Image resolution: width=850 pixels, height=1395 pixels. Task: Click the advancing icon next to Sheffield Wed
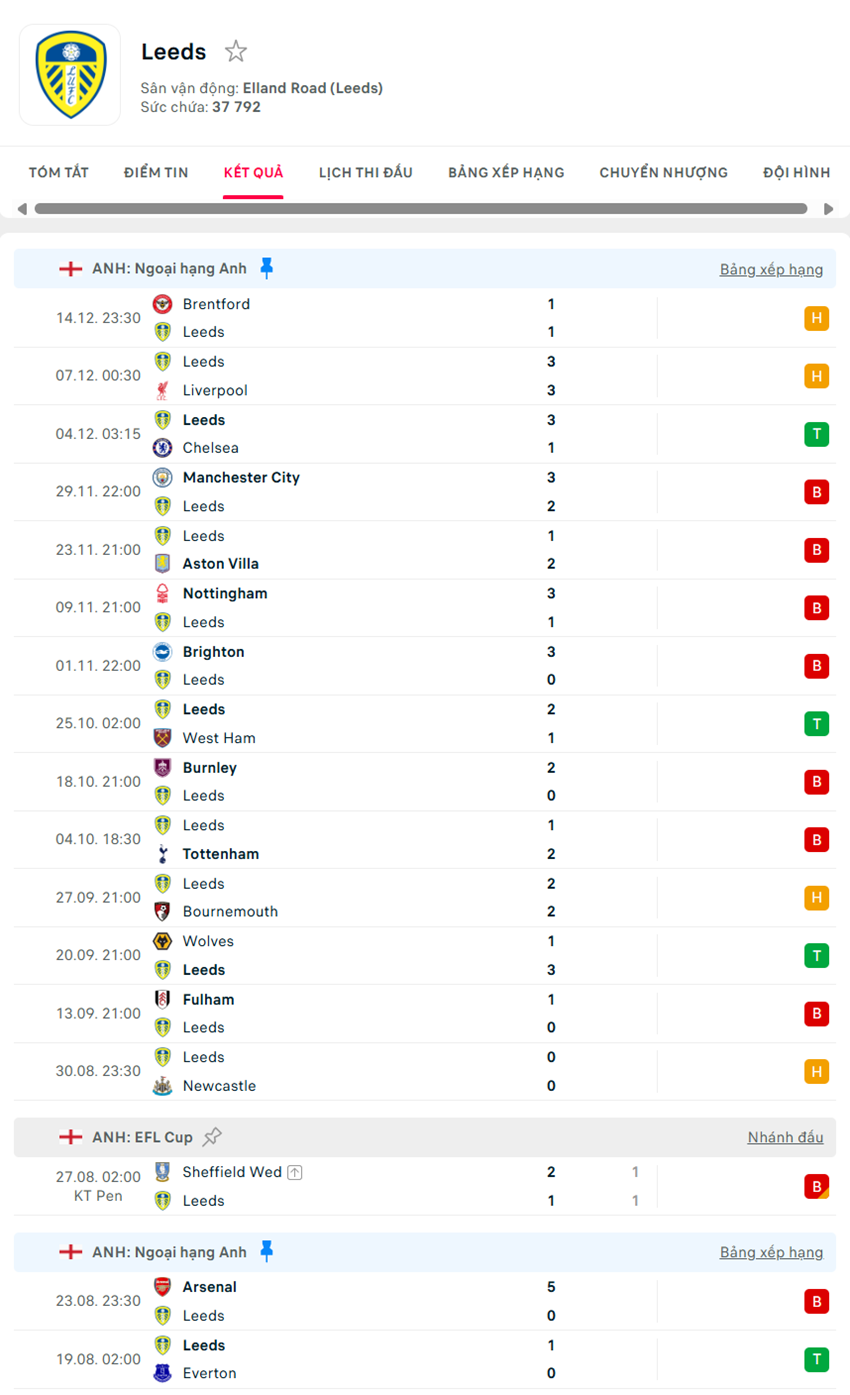pos(294,1172)
